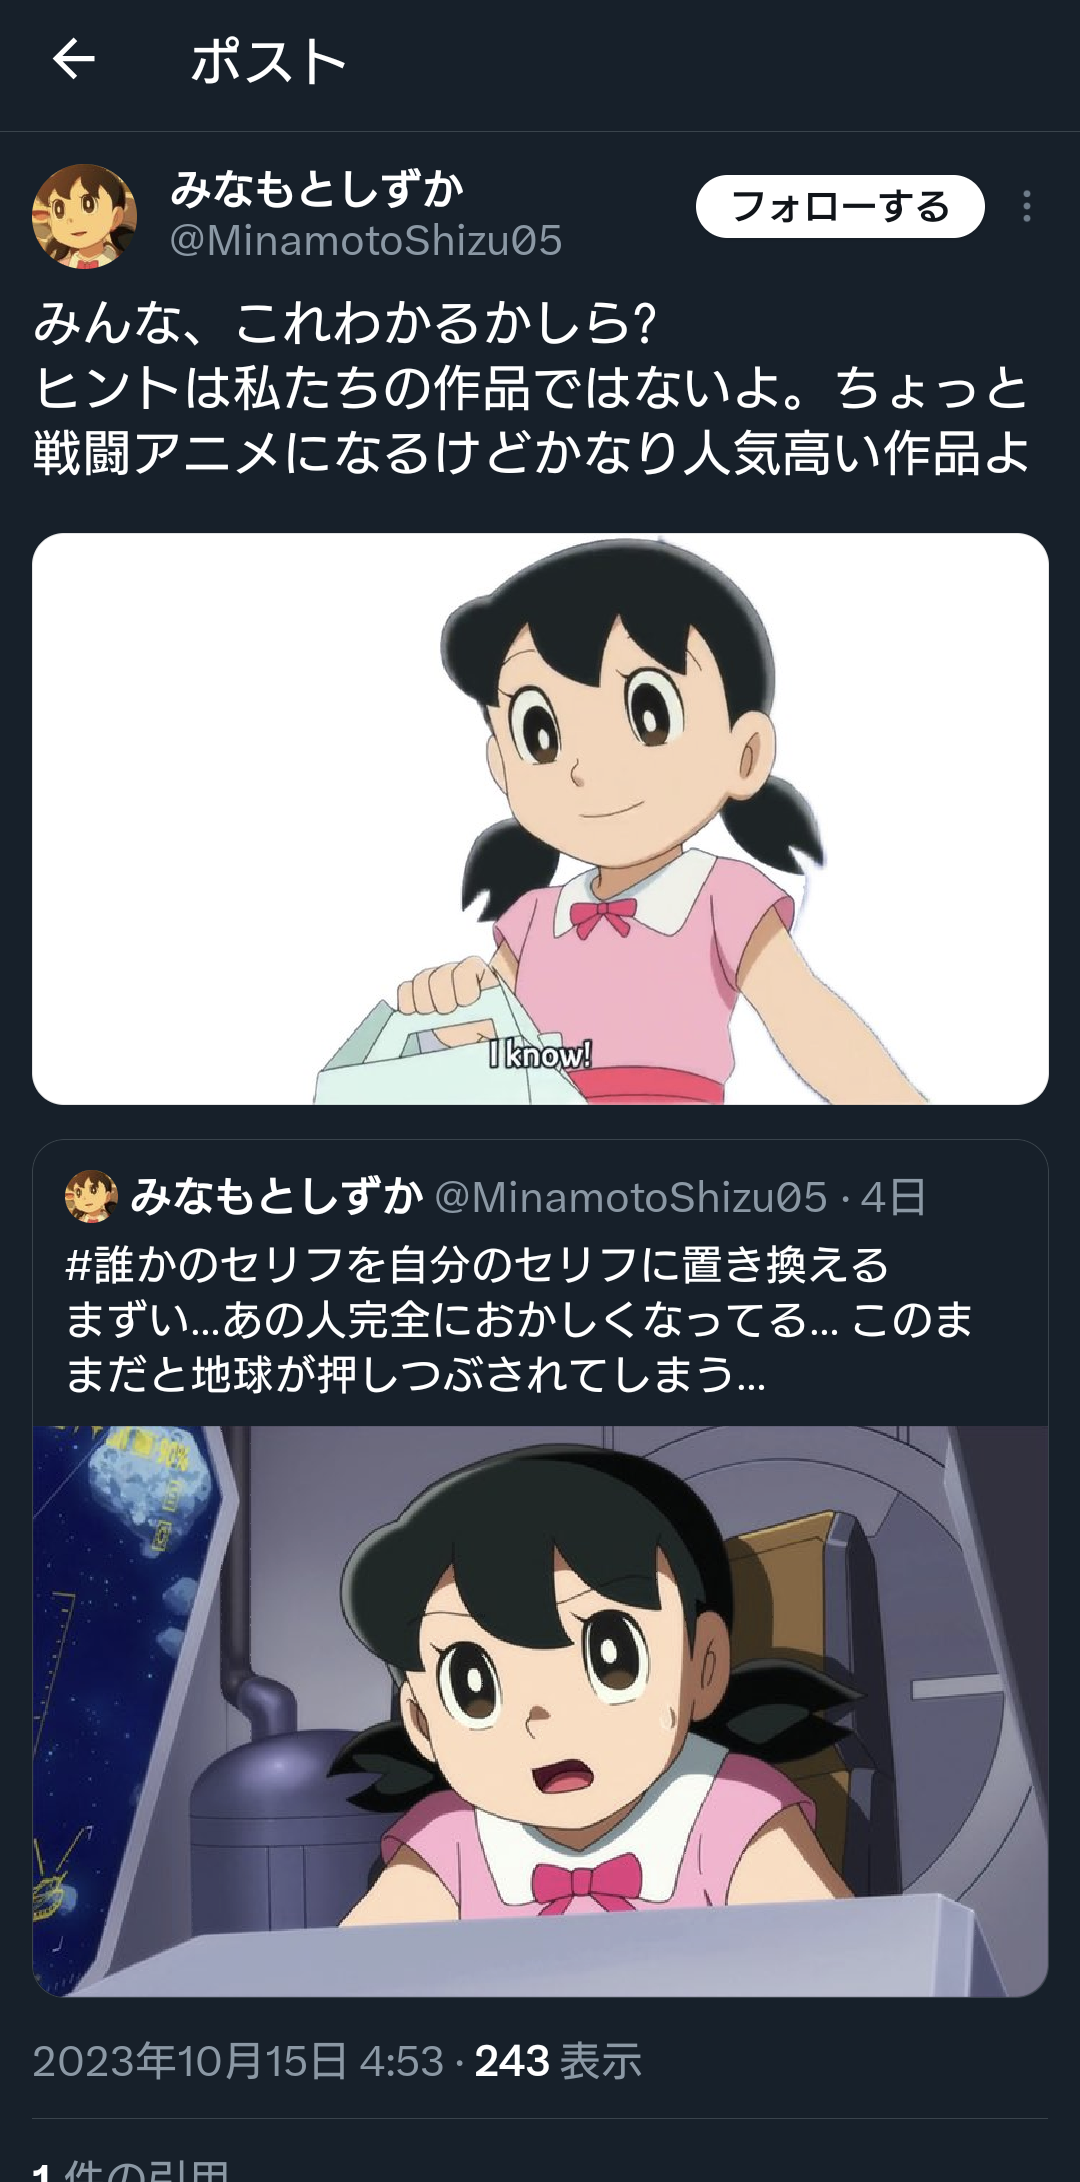Image resolution: width=1080 pixels, height=2182 pixels.
Task: Tap the 'I know!' subtitle in image
Action: [x=541, y=1054]
